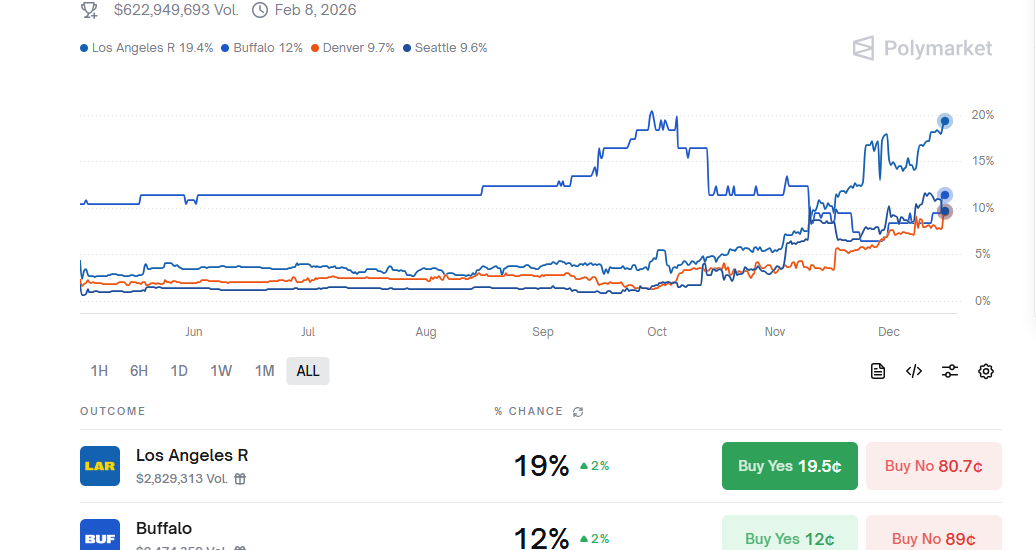The image size is (1036, 550).
Task: Select the ALL time range
Action: point(308,371)
